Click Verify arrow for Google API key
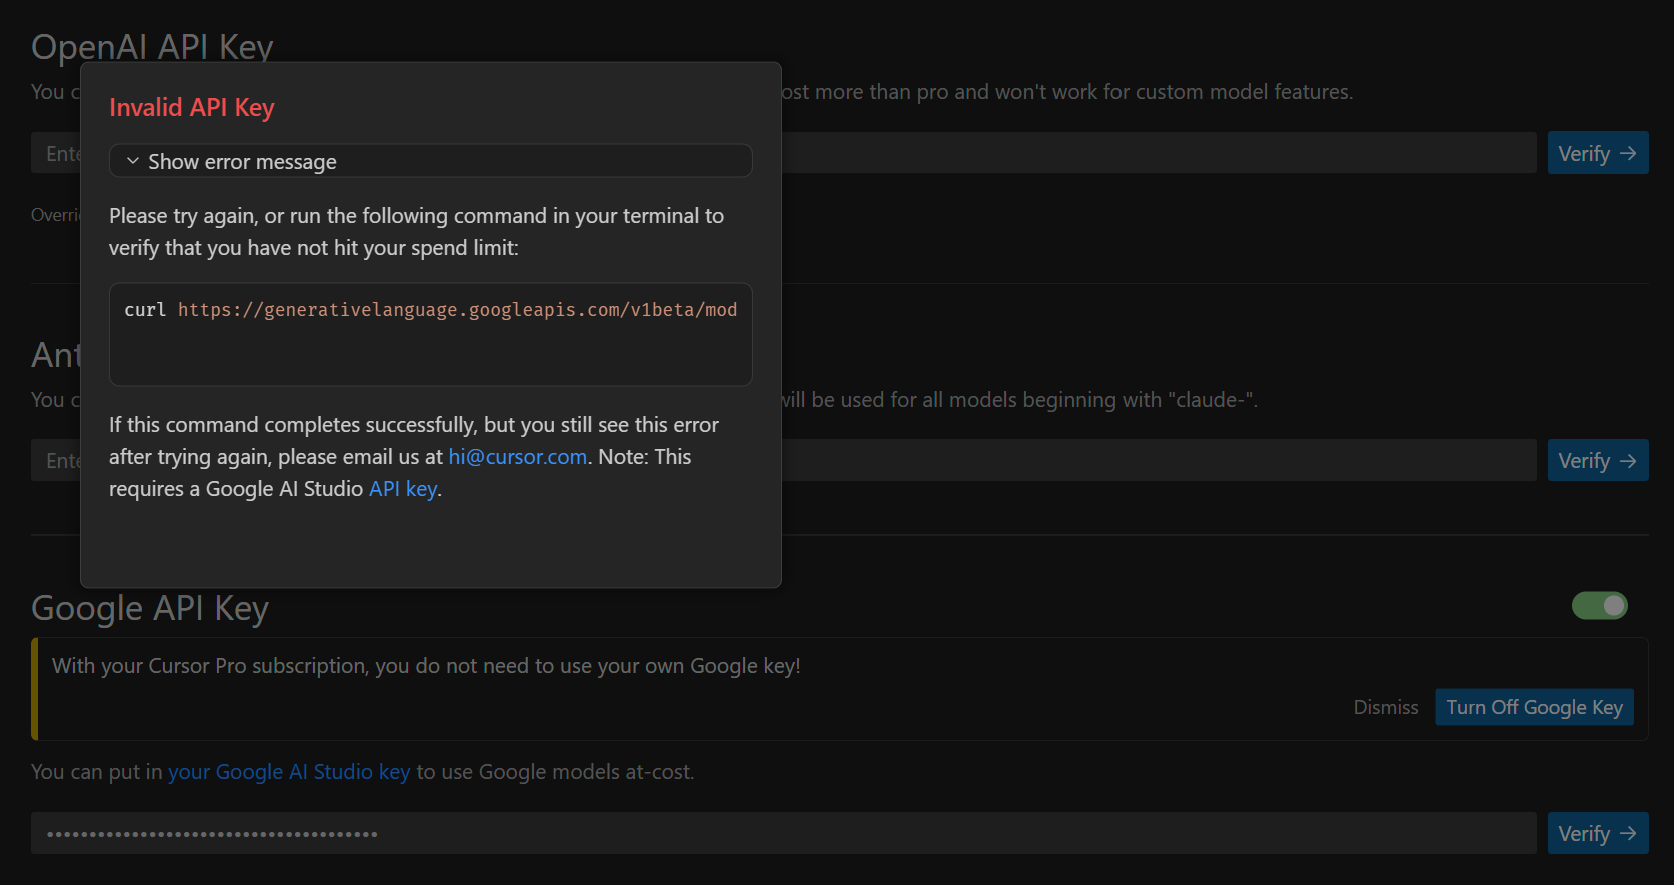 [1597, 834]
